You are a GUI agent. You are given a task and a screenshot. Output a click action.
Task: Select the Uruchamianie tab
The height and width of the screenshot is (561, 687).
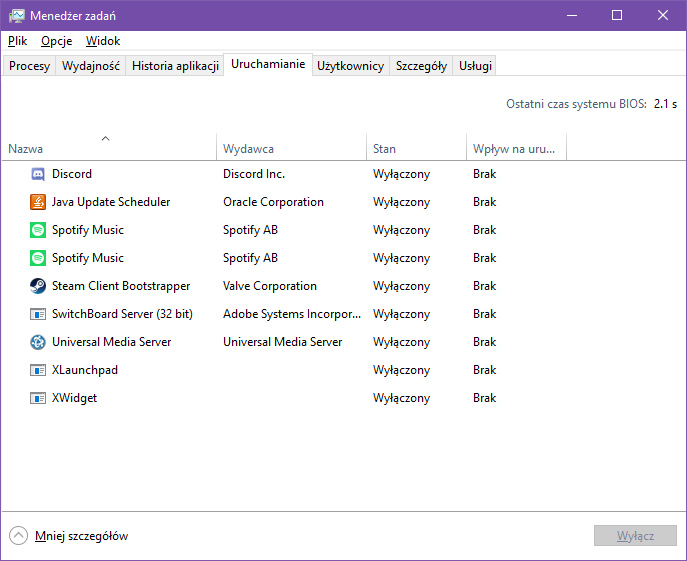[268, 64]
